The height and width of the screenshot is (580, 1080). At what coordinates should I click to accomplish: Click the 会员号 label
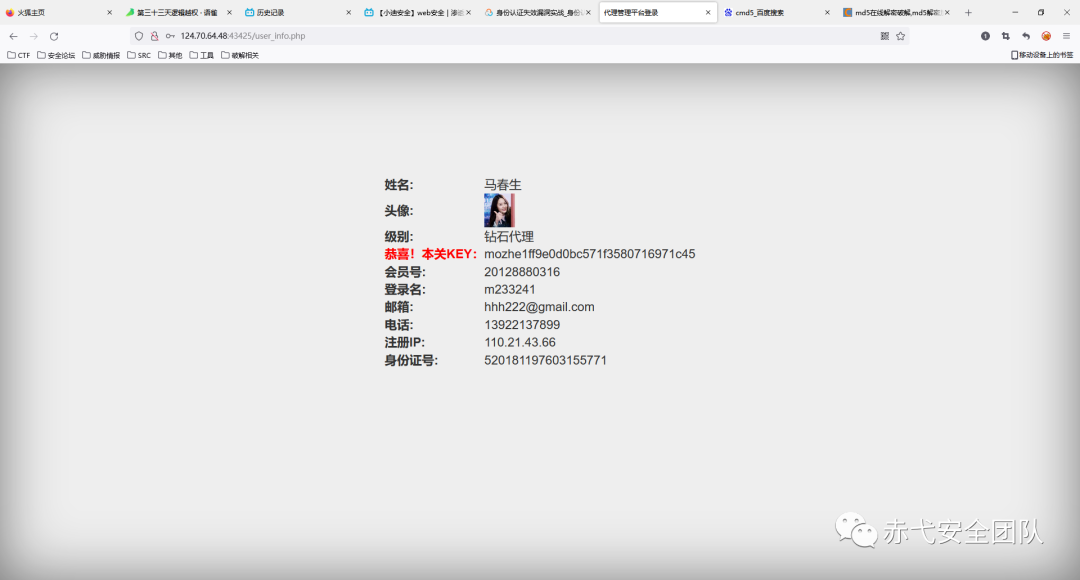[x=405, y=272]
